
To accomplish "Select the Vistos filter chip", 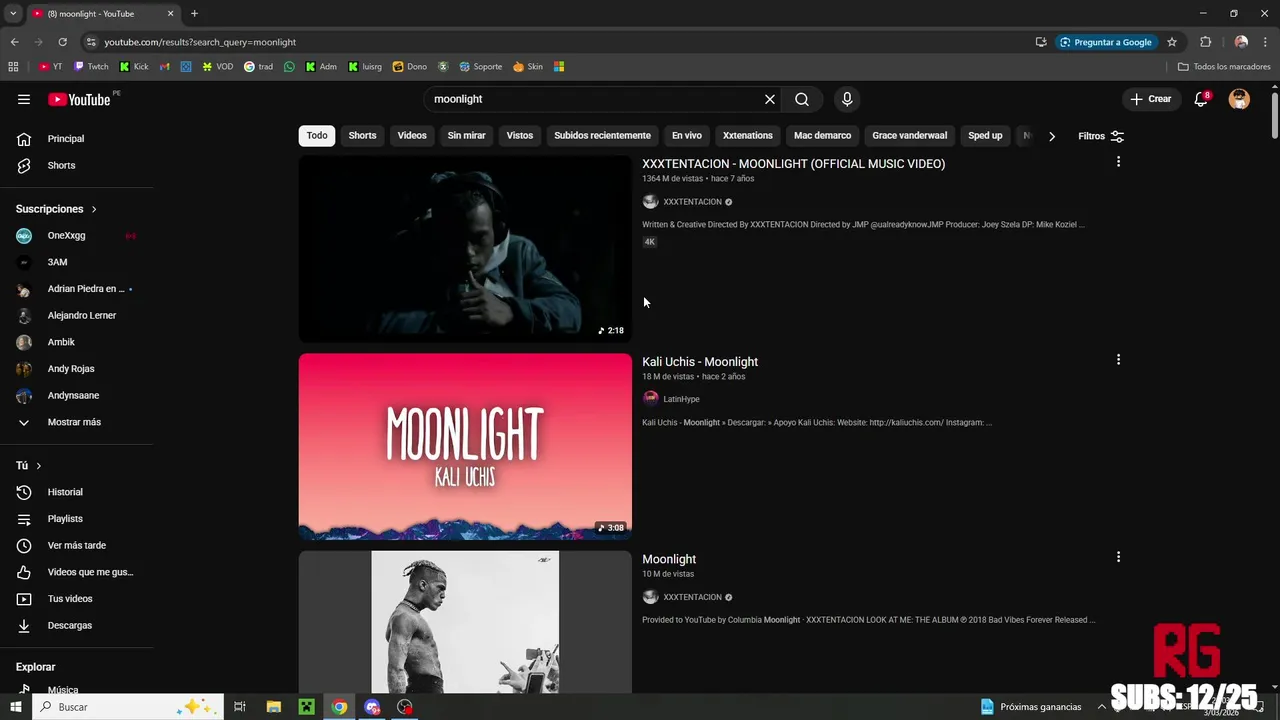I will (520, 136).
